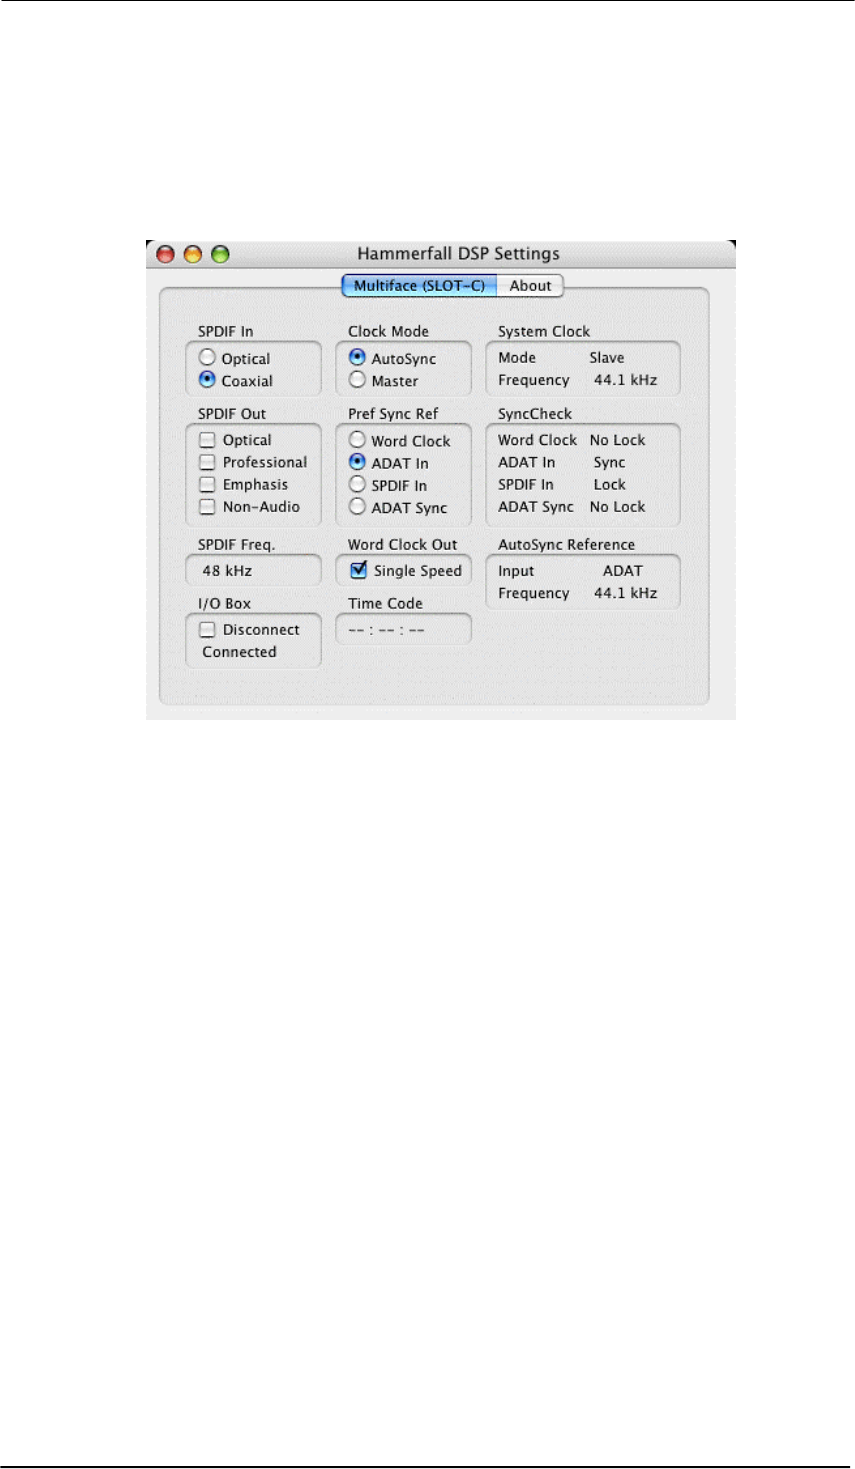Choose Master clock mode
This screenshot has height=1469, width=855.
point(357,380)
